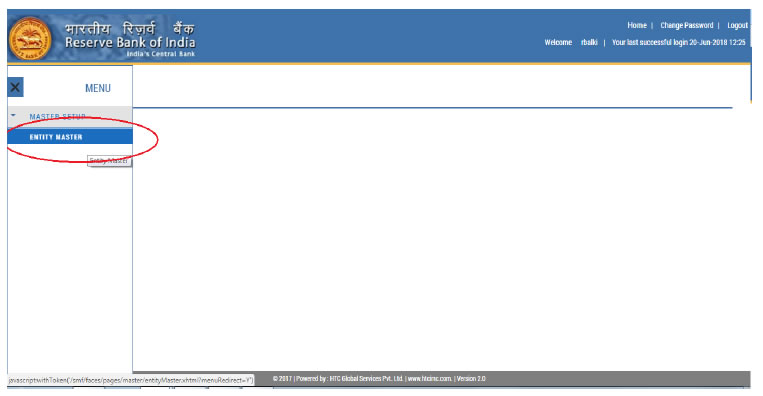Click the rbalki username in header
This screenshot has width=763, height=396.
[589, 42]
